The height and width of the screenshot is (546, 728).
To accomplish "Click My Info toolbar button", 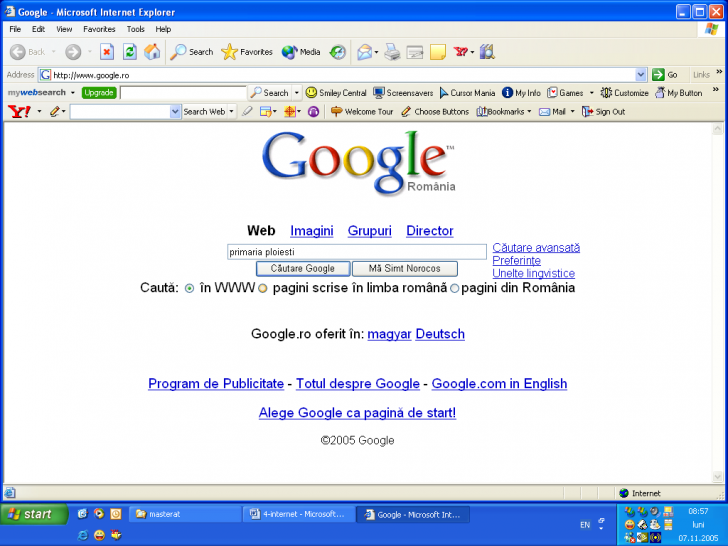I will point(521,92).
